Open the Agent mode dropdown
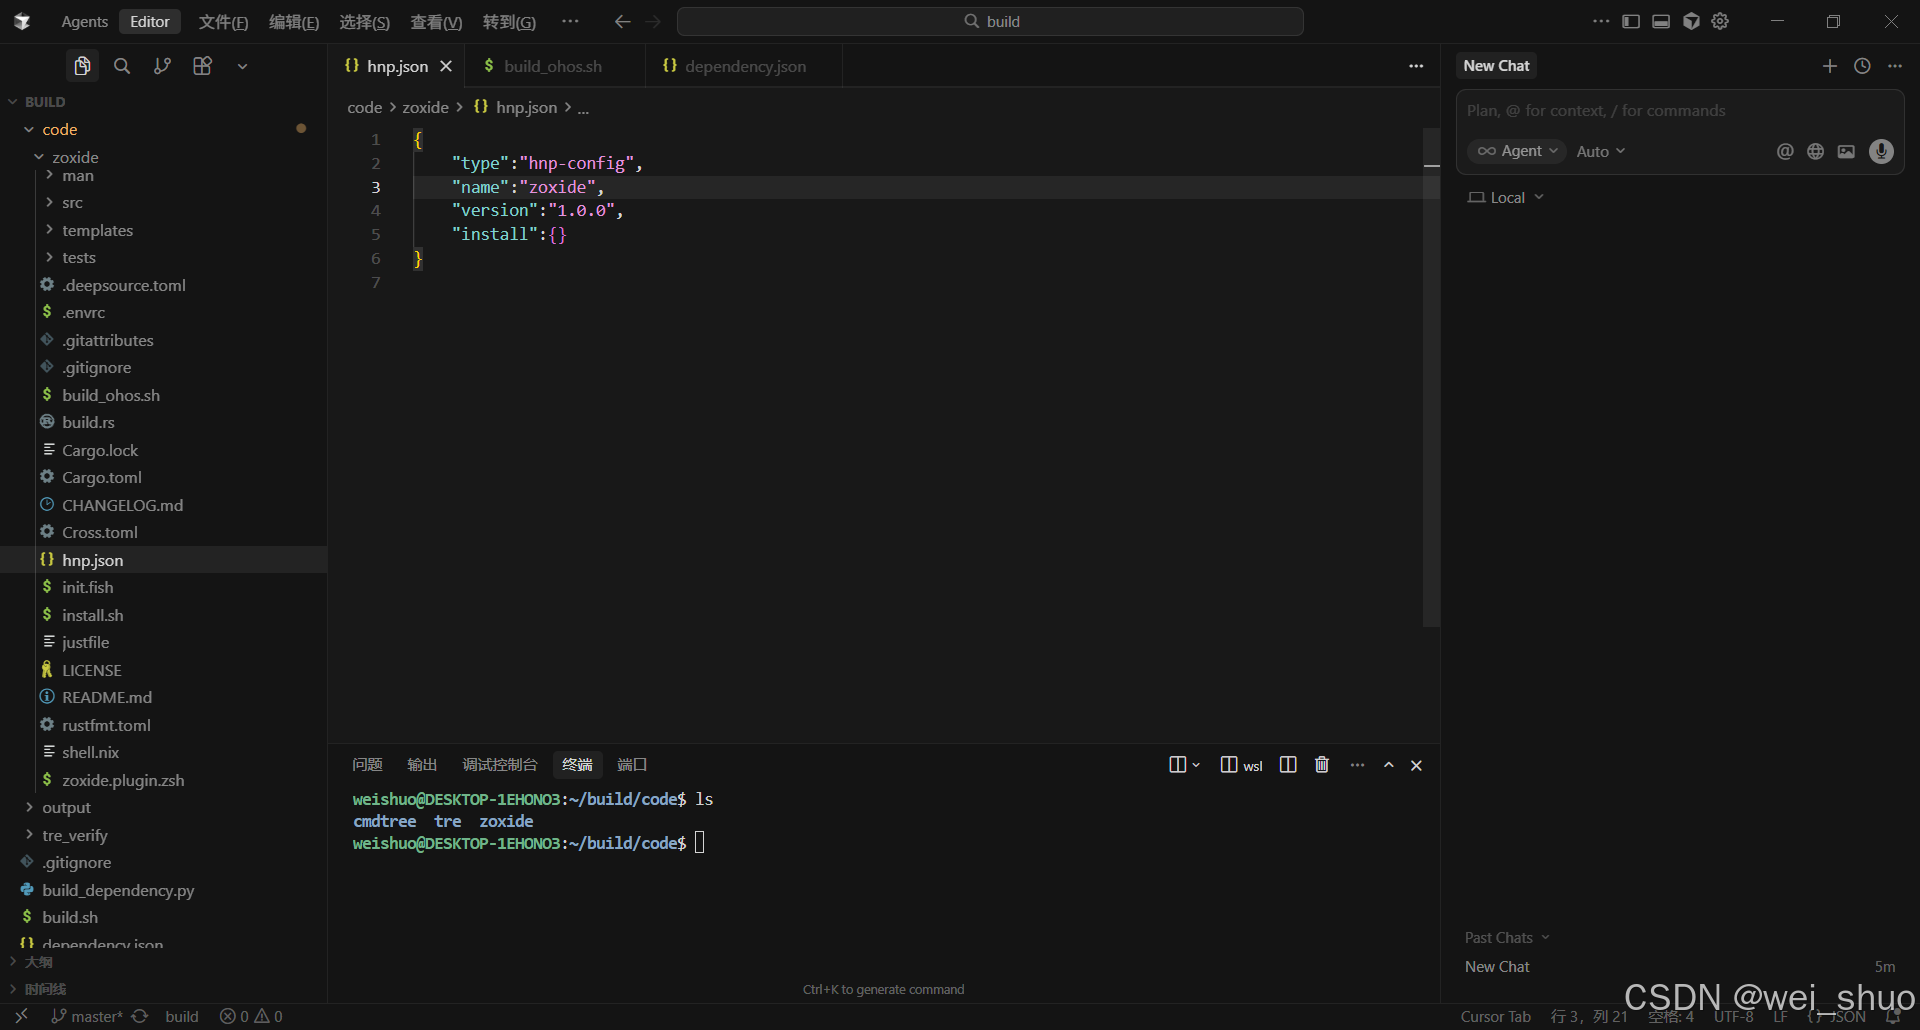1920x1030 pixels. pos(1517,151)
